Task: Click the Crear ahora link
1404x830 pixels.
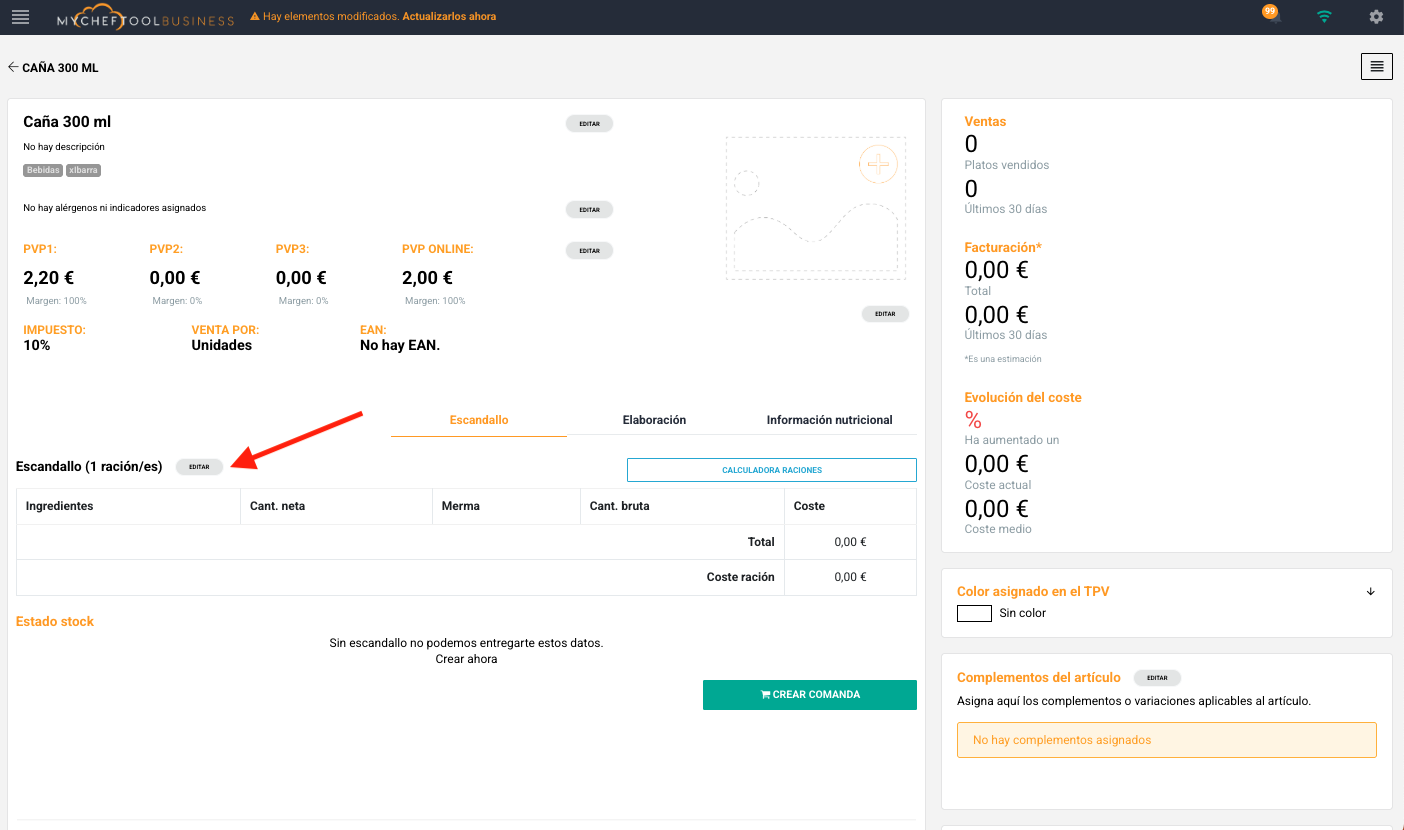Action: [x=466, y=659]
